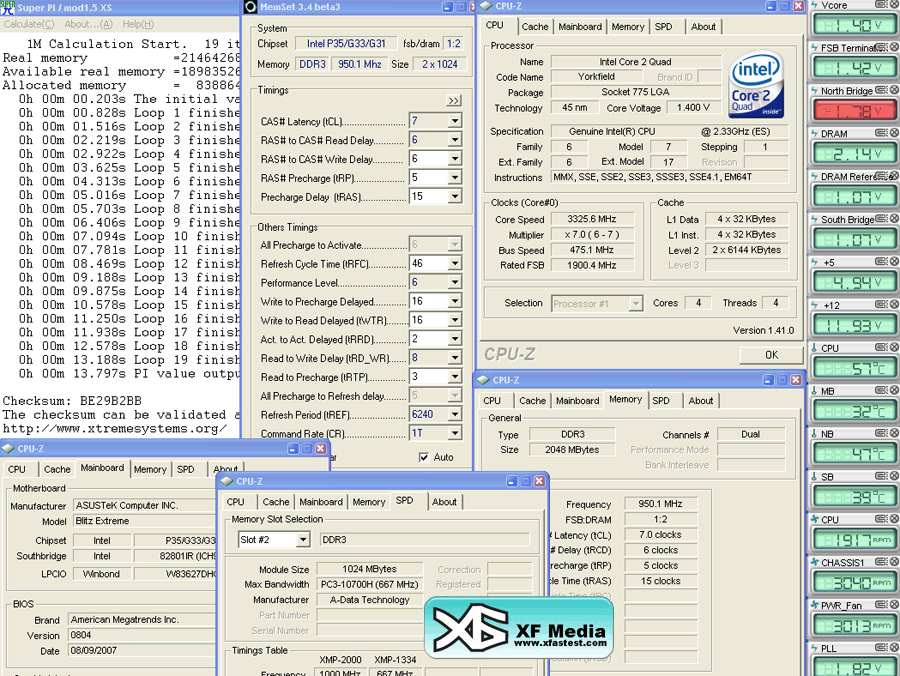Click the 'Blitz Extreme' model value
900x676 pixels.
(102, 521)
